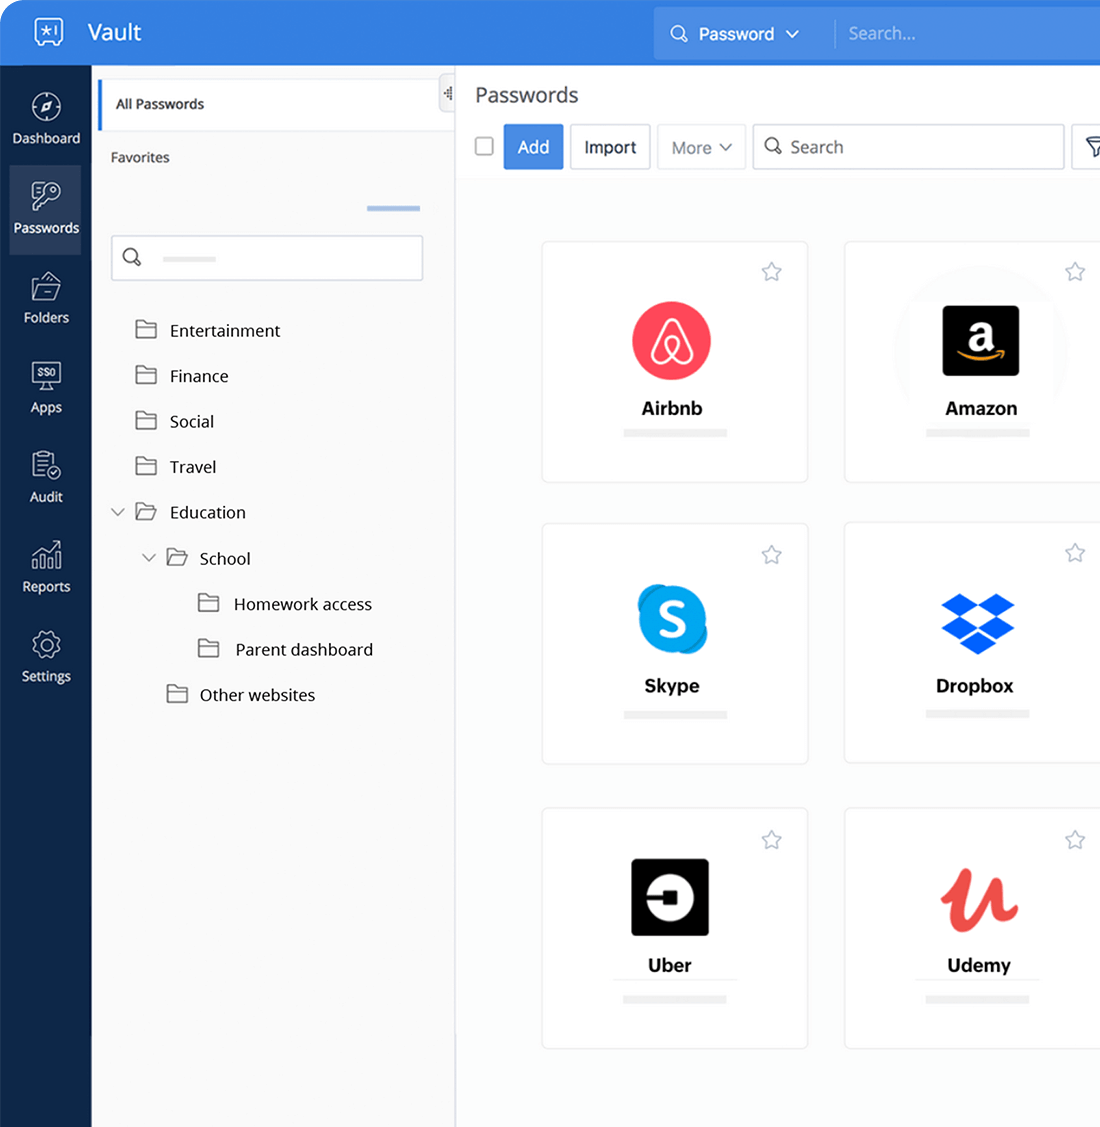Click the Import button

610,147
